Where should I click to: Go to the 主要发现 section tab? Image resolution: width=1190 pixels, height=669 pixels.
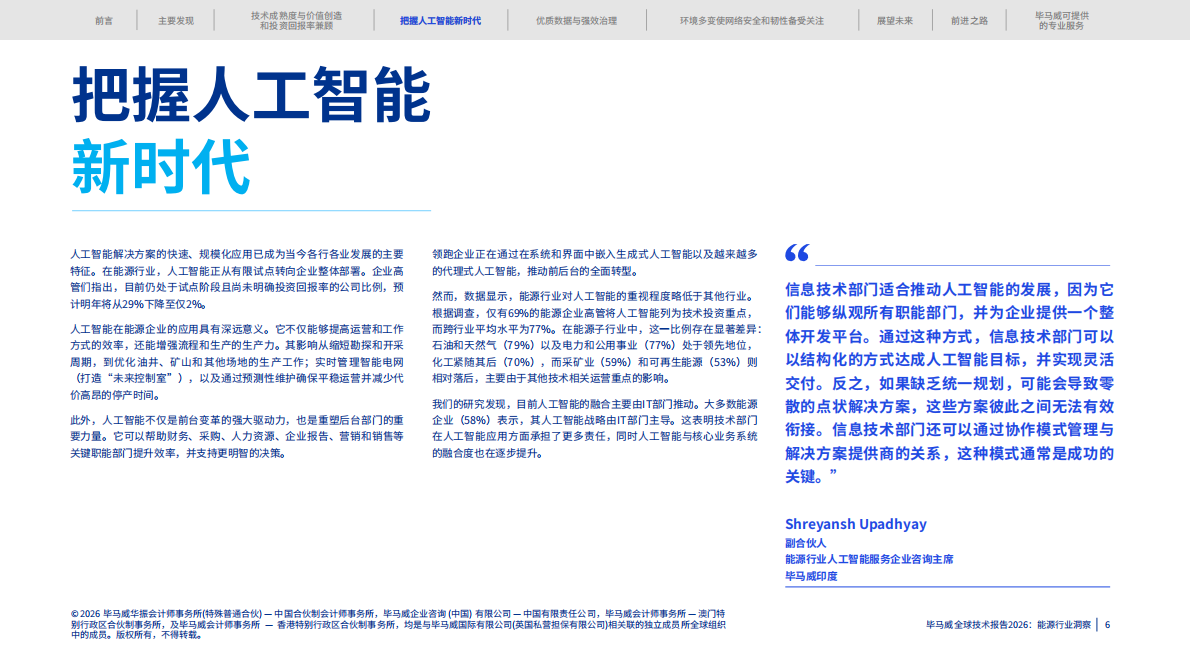[x=176, y=20]
